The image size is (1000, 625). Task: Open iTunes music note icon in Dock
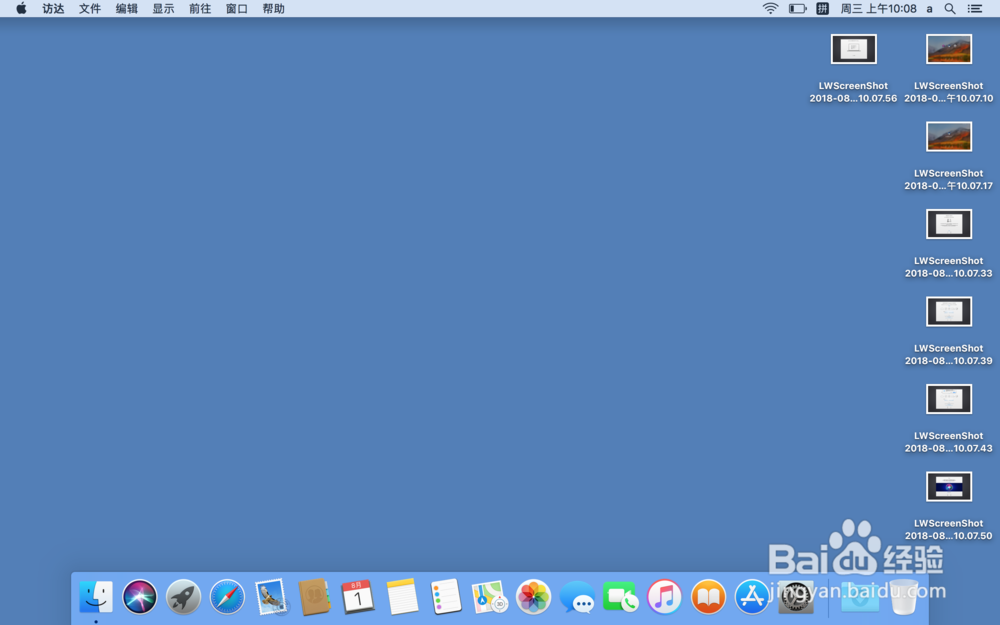665,598
